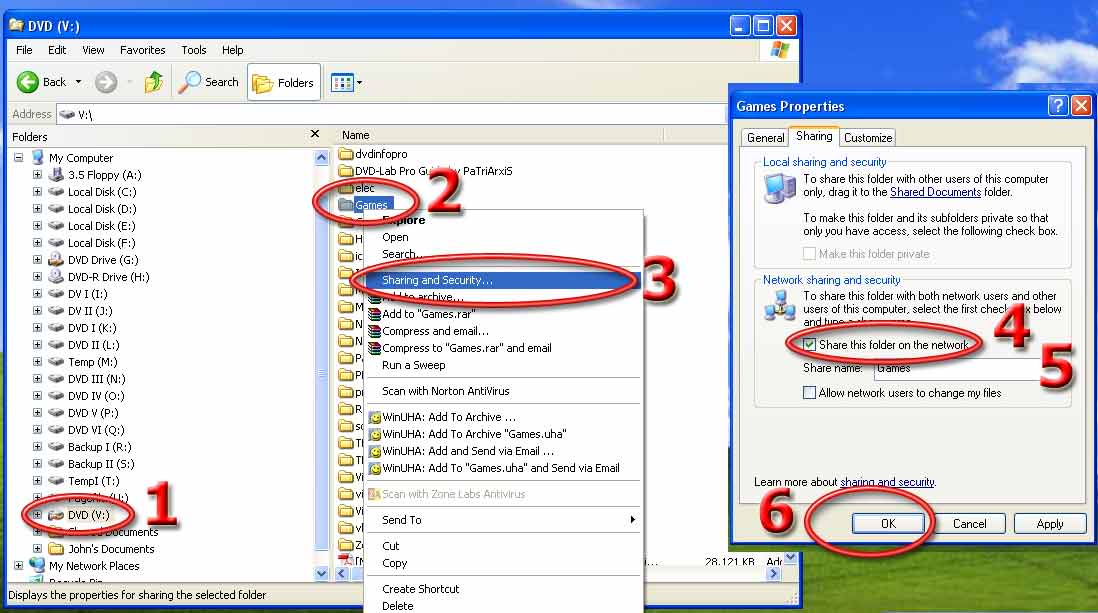
Task: Open the Views icon dropdown
Action: tap(346, 82)
